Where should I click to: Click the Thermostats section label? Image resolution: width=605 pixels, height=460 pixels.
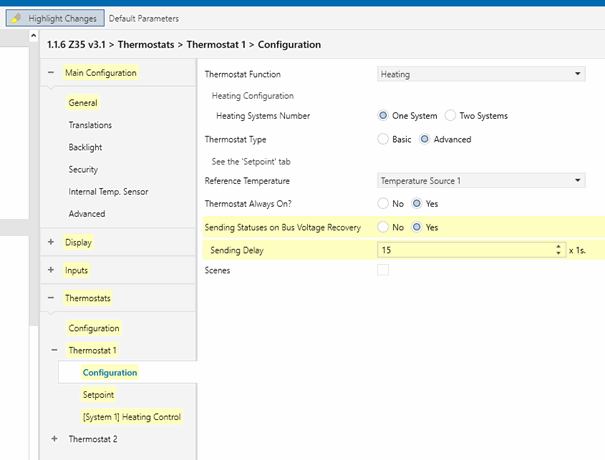point(88,298)
